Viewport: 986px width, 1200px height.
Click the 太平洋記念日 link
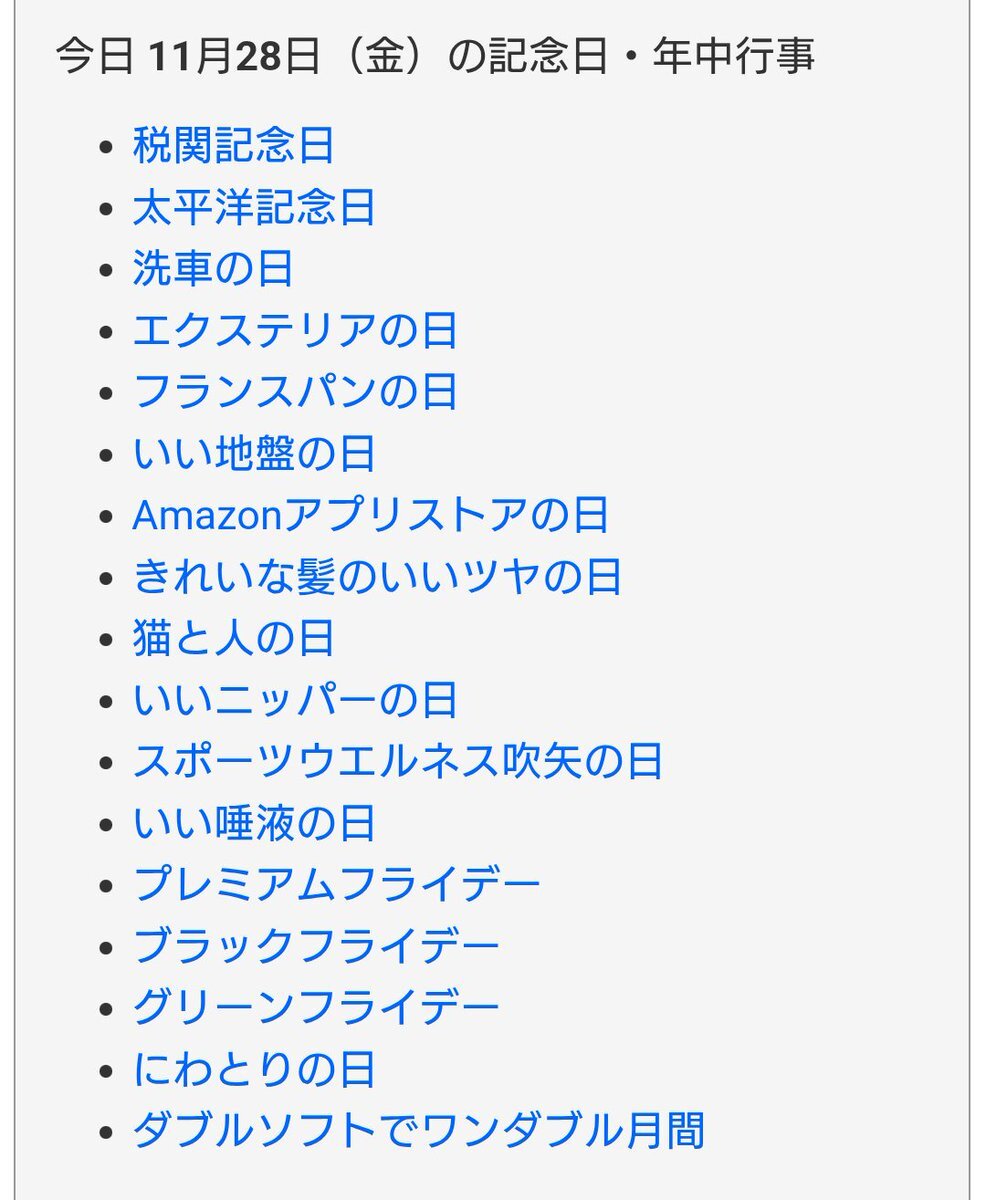coord(253,208)
